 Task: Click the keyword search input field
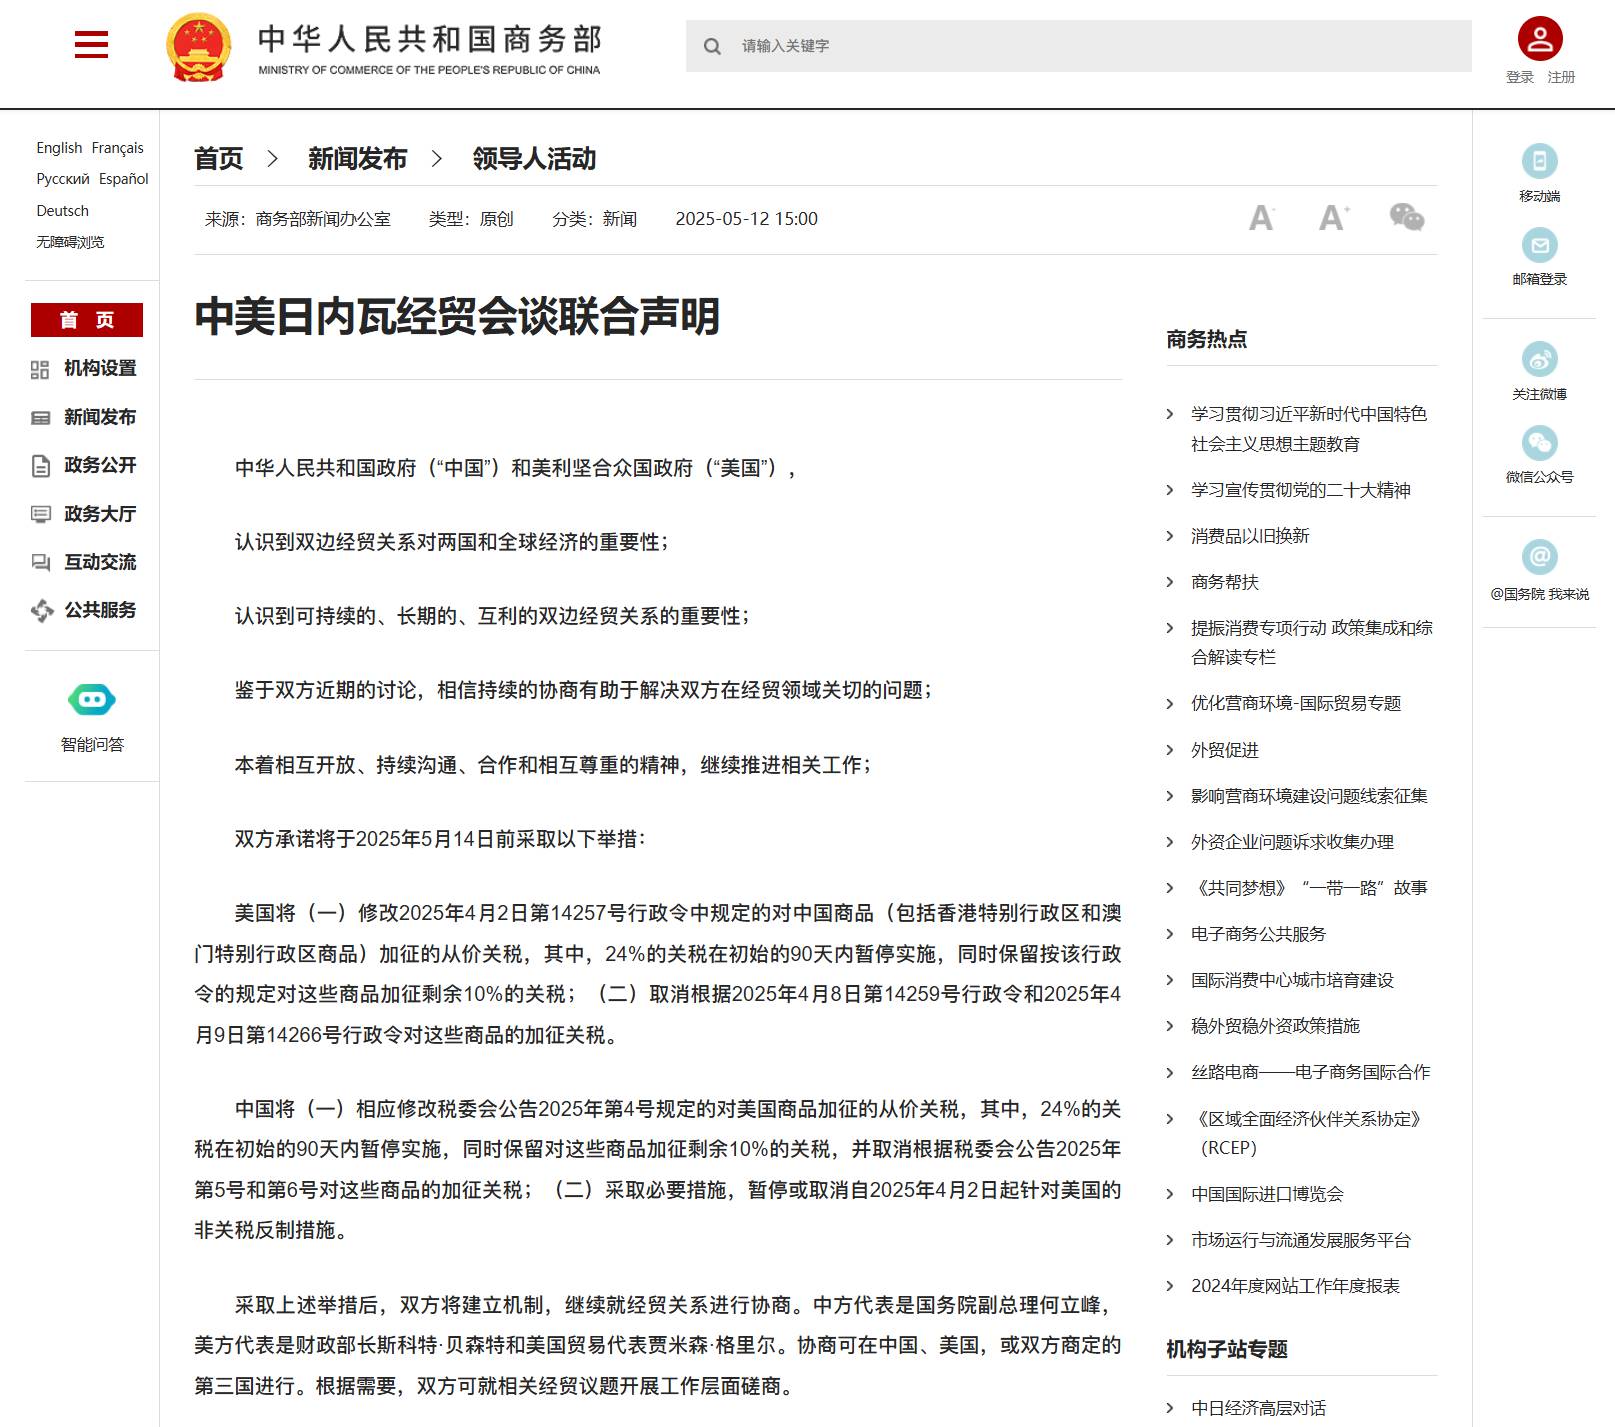1078,46
